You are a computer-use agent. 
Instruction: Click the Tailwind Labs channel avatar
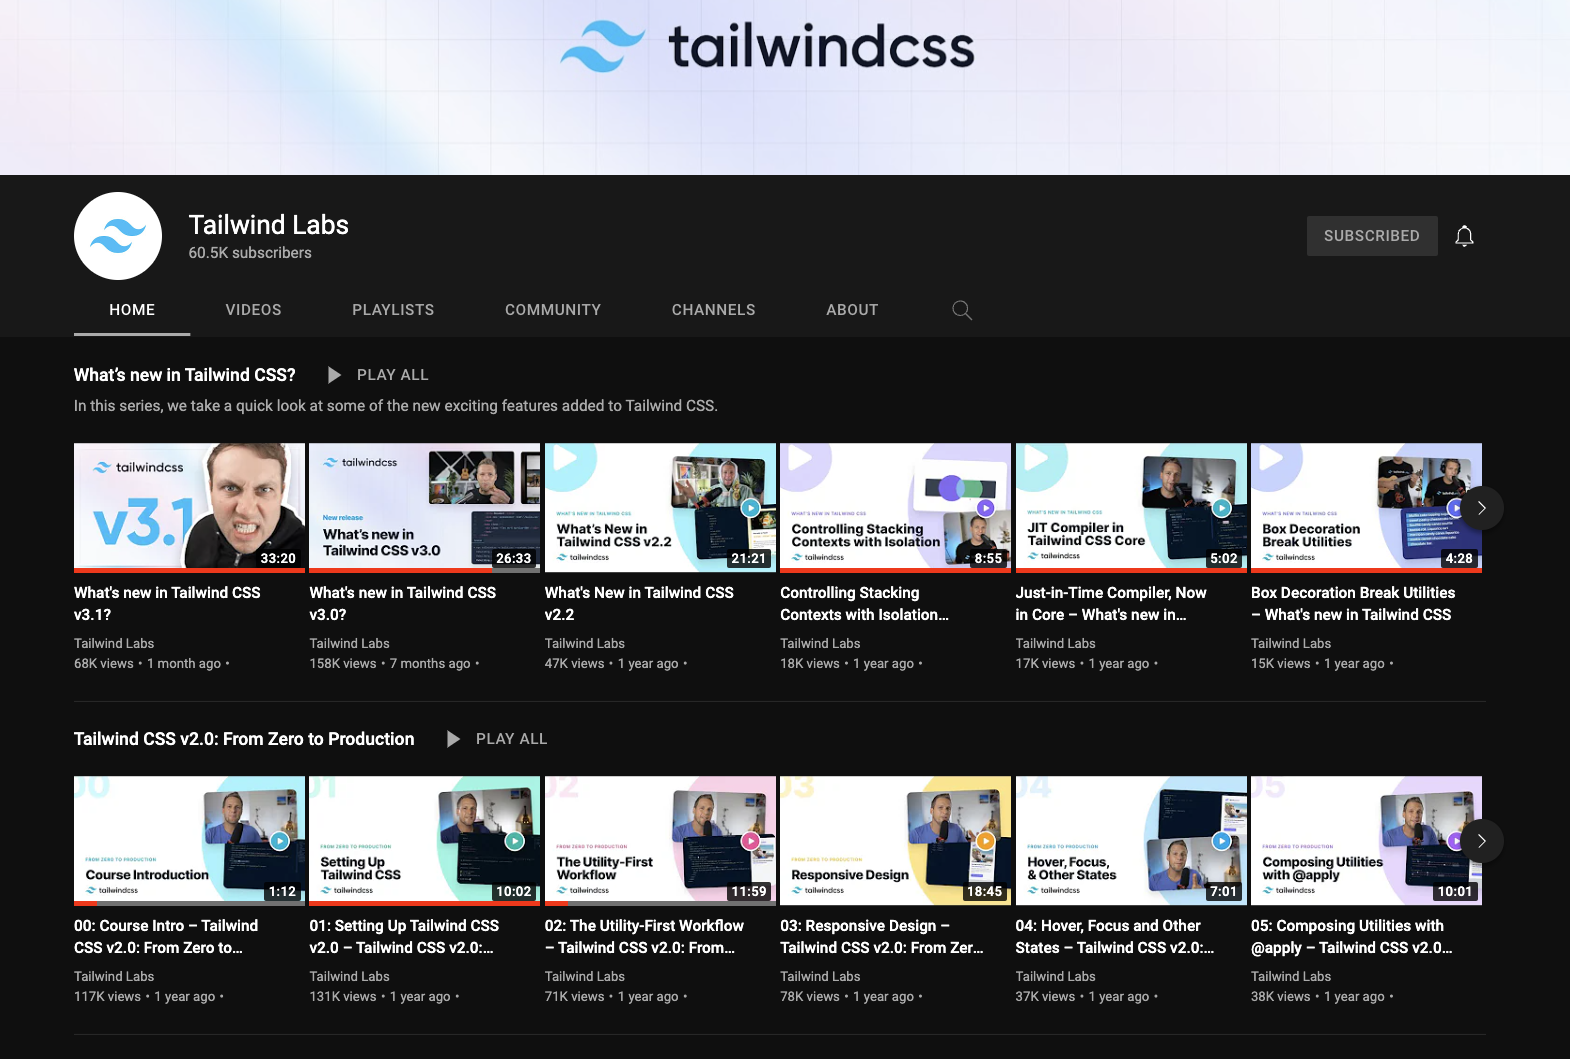118,236
